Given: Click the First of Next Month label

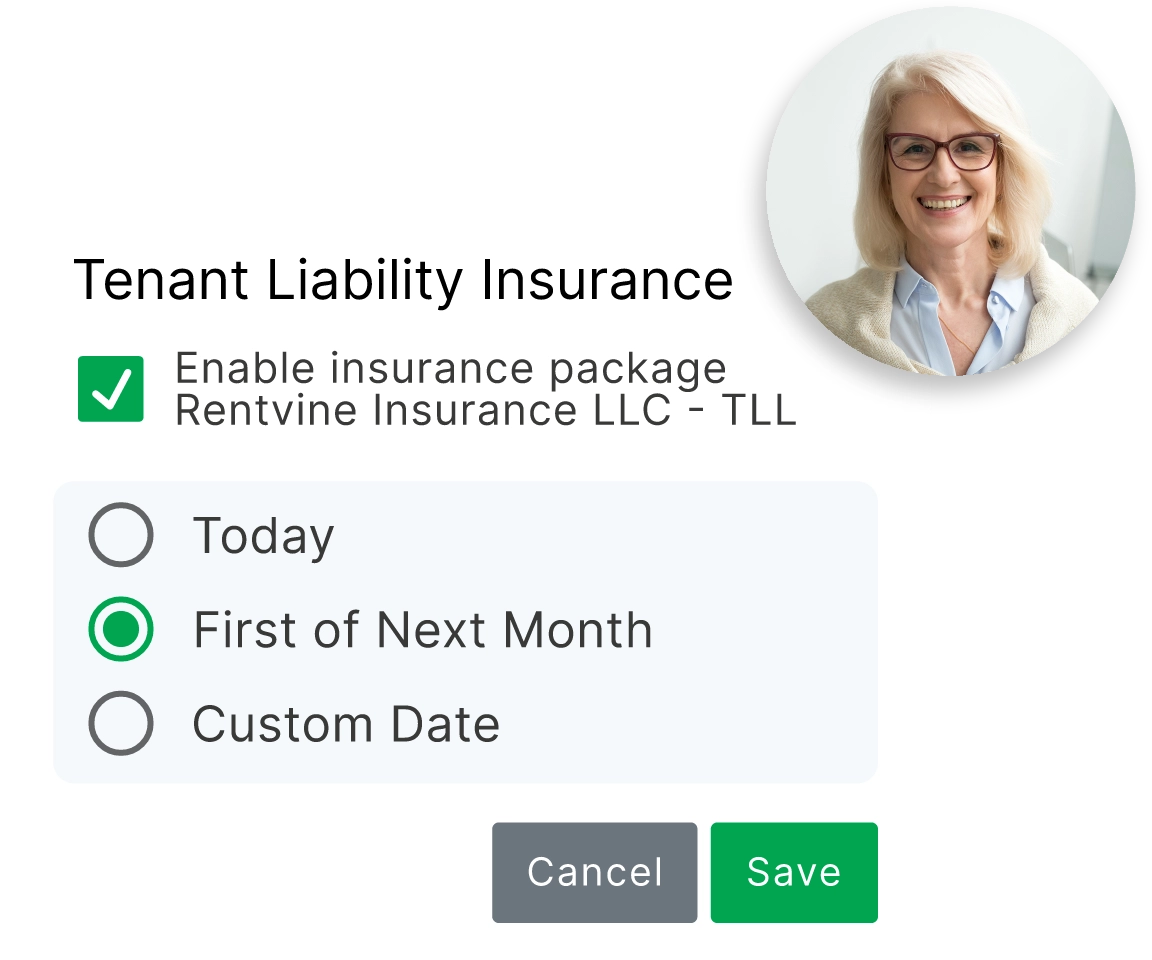Looking at the screenshot, I should [x=425, y=630].
